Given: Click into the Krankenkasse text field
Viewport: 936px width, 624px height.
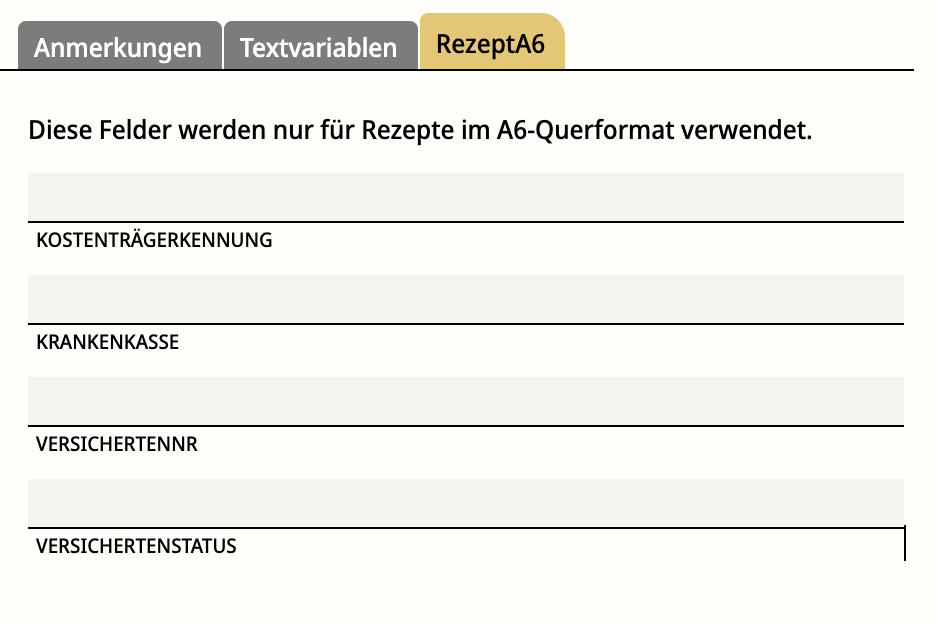Looking at the screenshot, I should [x=465, y=299].
